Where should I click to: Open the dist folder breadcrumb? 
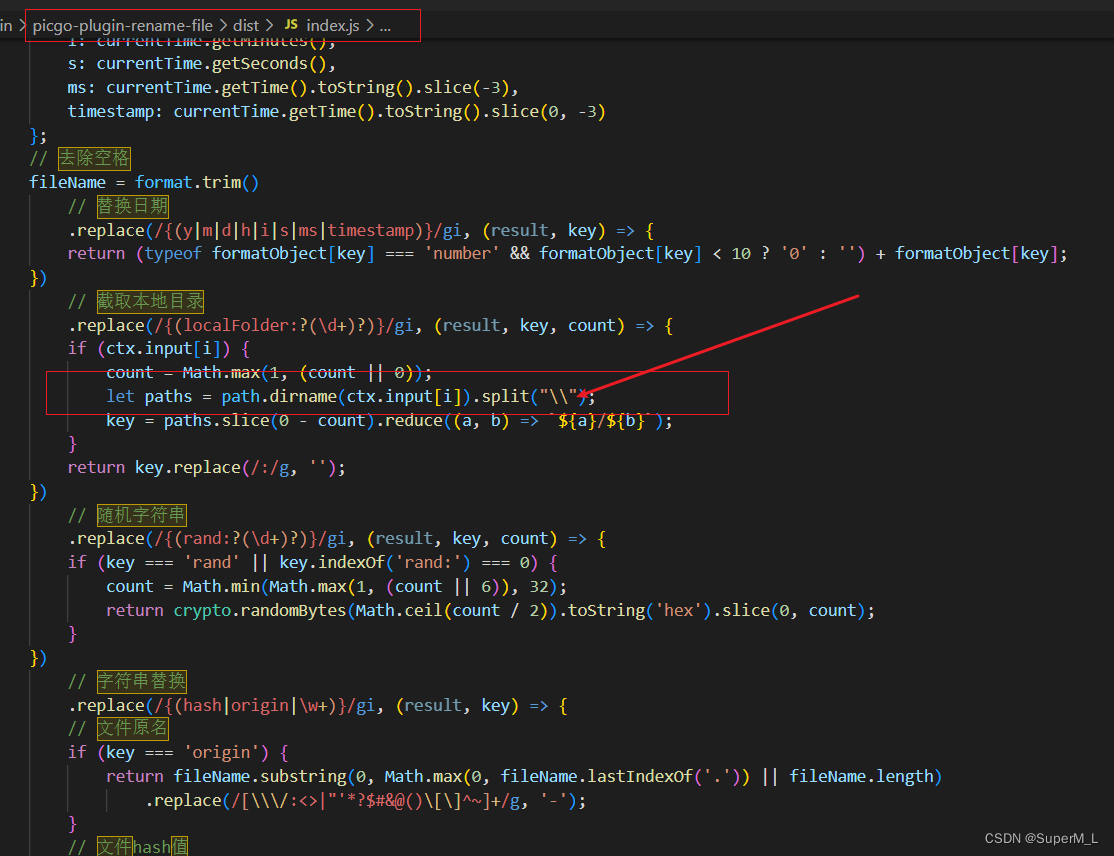point(246,26)
